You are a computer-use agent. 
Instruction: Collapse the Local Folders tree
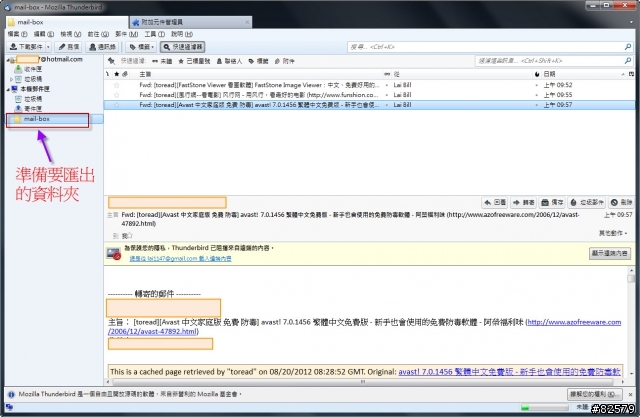[8, 89]
